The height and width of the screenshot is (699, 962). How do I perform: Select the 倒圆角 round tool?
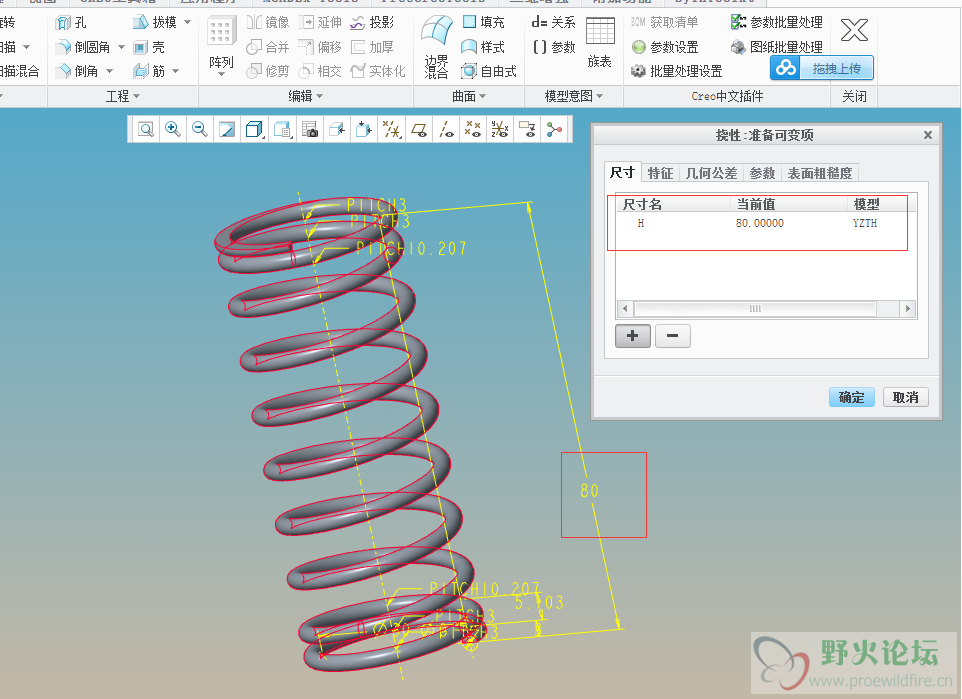point(83,47)
